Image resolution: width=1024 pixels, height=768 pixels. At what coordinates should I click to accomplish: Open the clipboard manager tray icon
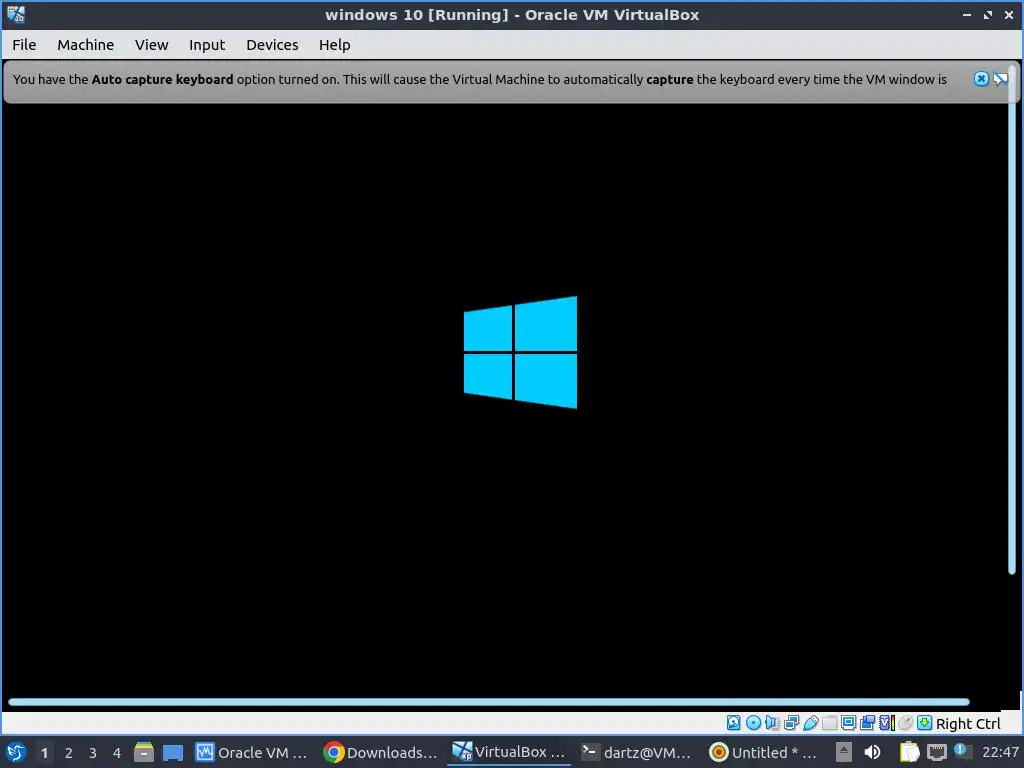coord(909,752)
